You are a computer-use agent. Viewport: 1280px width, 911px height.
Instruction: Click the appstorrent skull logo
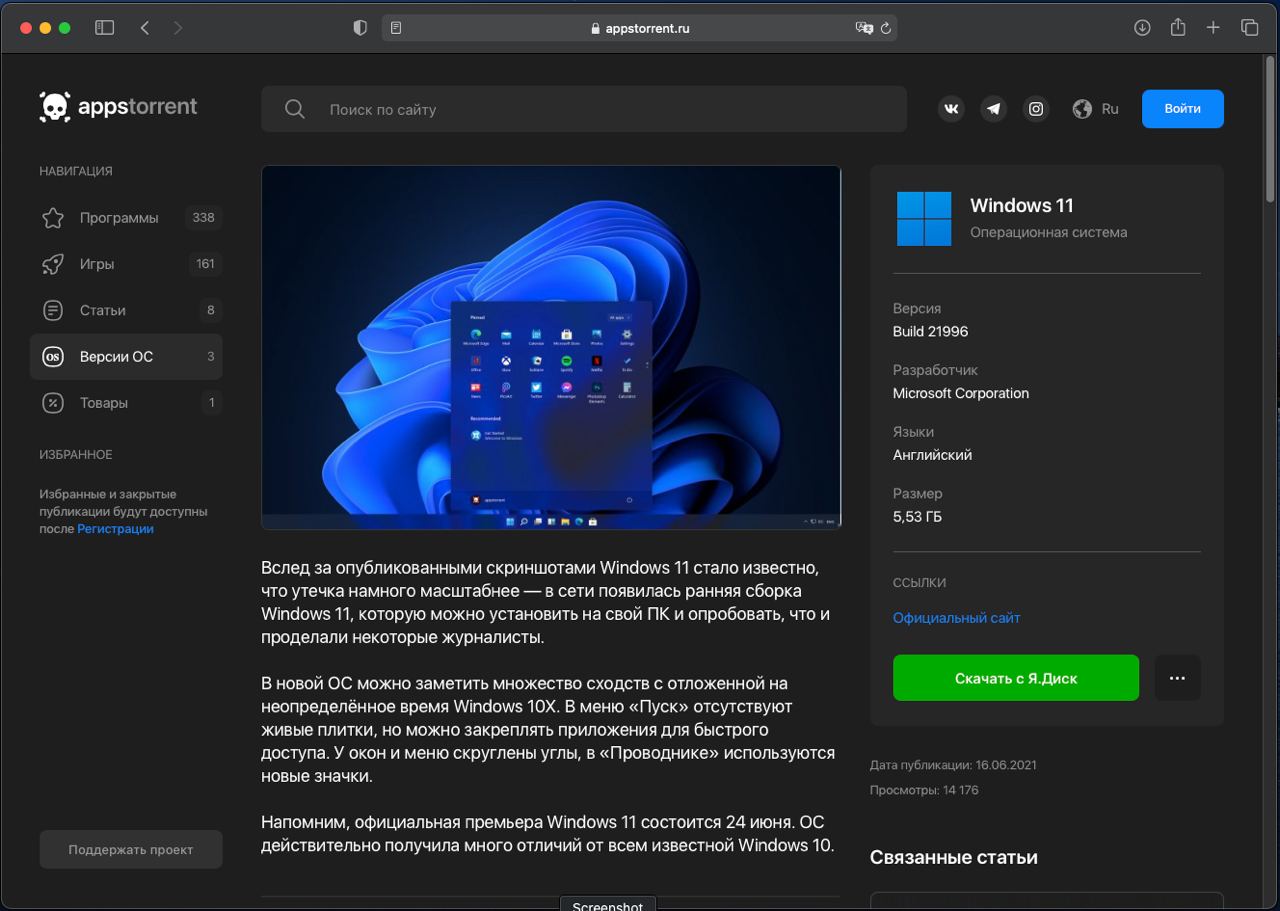click(x=54, y=107)
